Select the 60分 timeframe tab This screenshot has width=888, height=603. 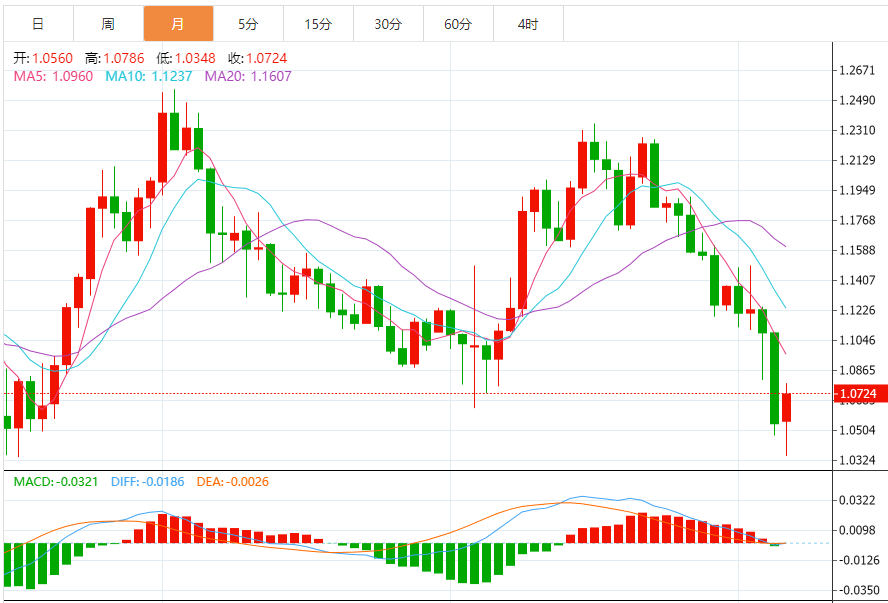pyautogui.click(x=458, y=23)
